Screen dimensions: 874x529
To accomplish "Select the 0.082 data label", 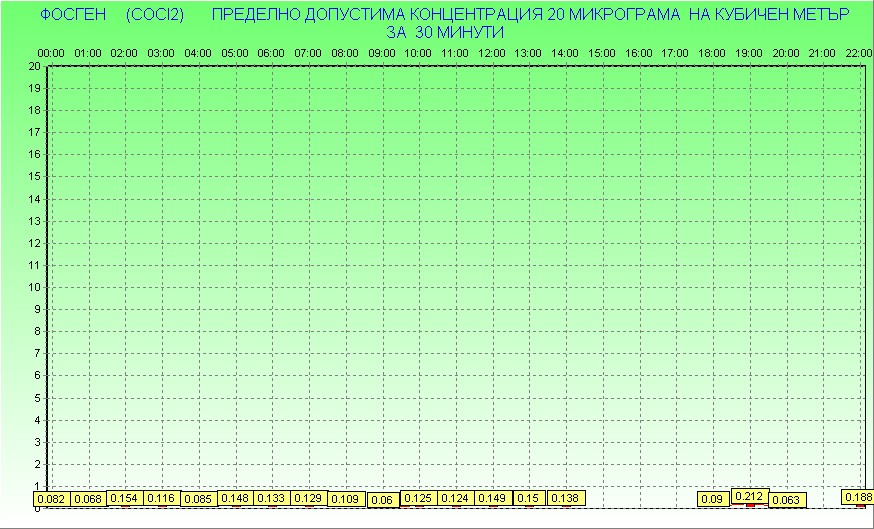I will 52,499.
